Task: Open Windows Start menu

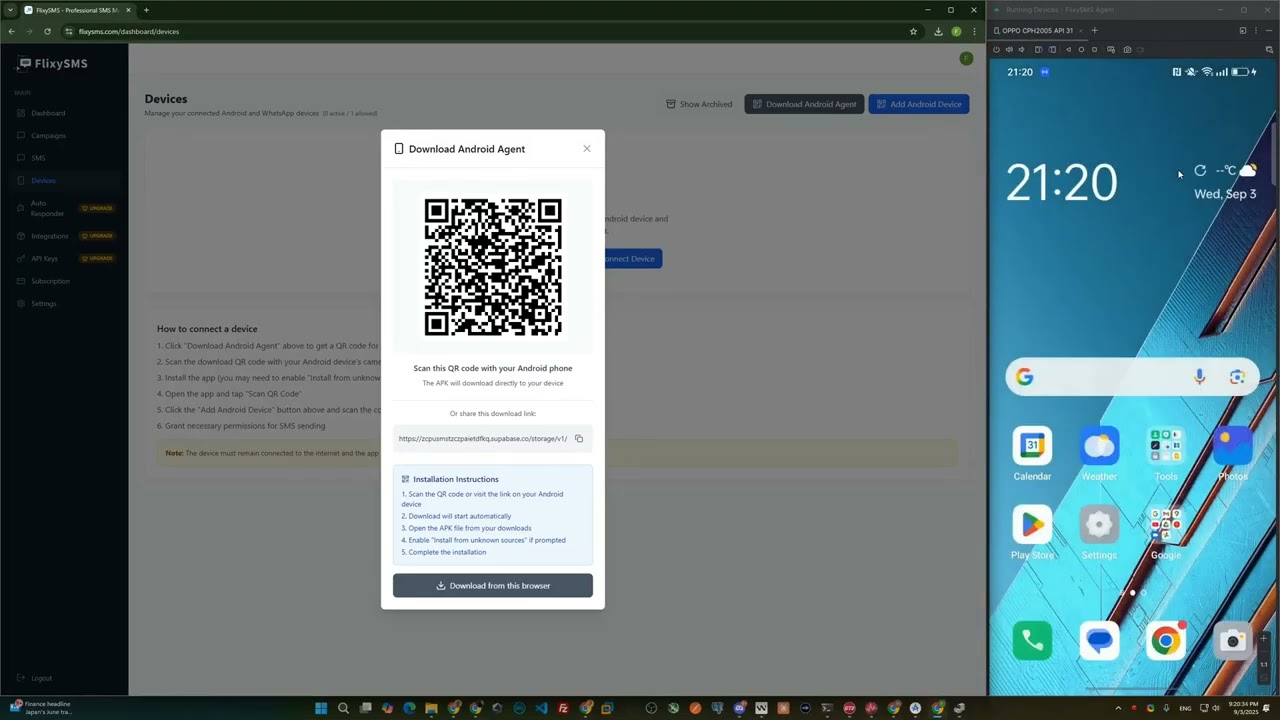Action: click(321, 708)
